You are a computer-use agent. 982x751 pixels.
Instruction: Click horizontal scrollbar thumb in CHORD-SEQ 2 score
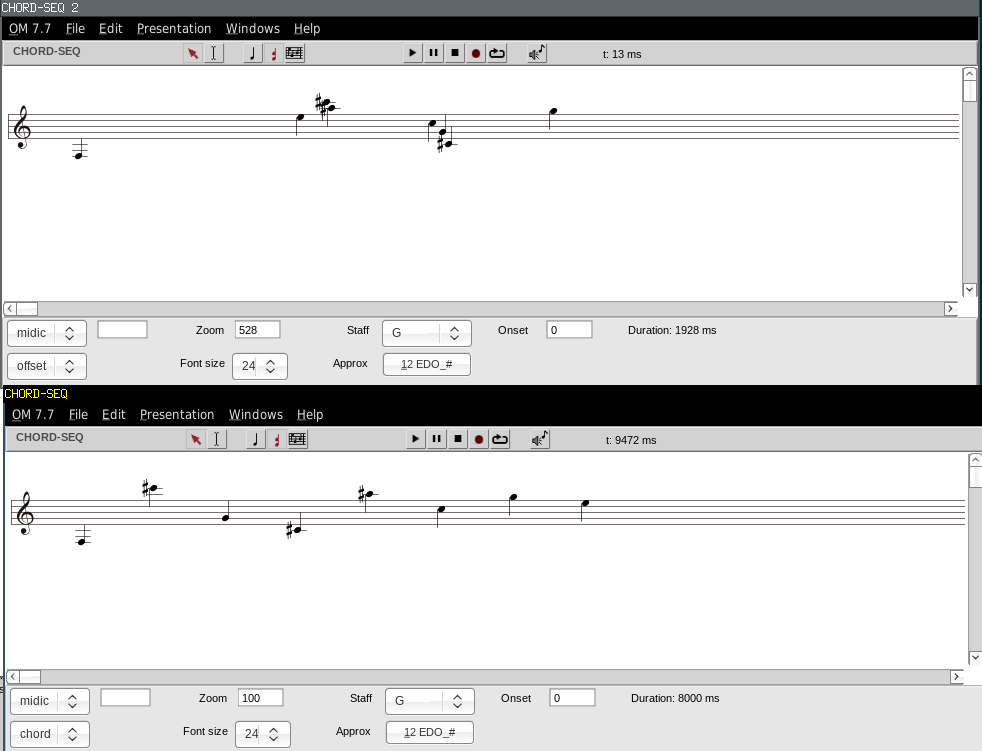coord(27,309)
